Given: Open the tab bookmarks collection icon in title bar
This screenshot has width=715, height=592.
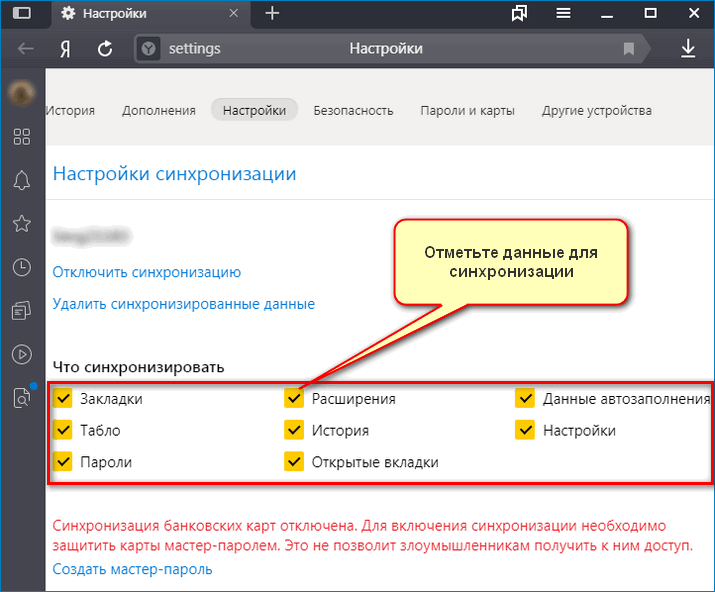Looking at the screenshot, I should (519, 13).
